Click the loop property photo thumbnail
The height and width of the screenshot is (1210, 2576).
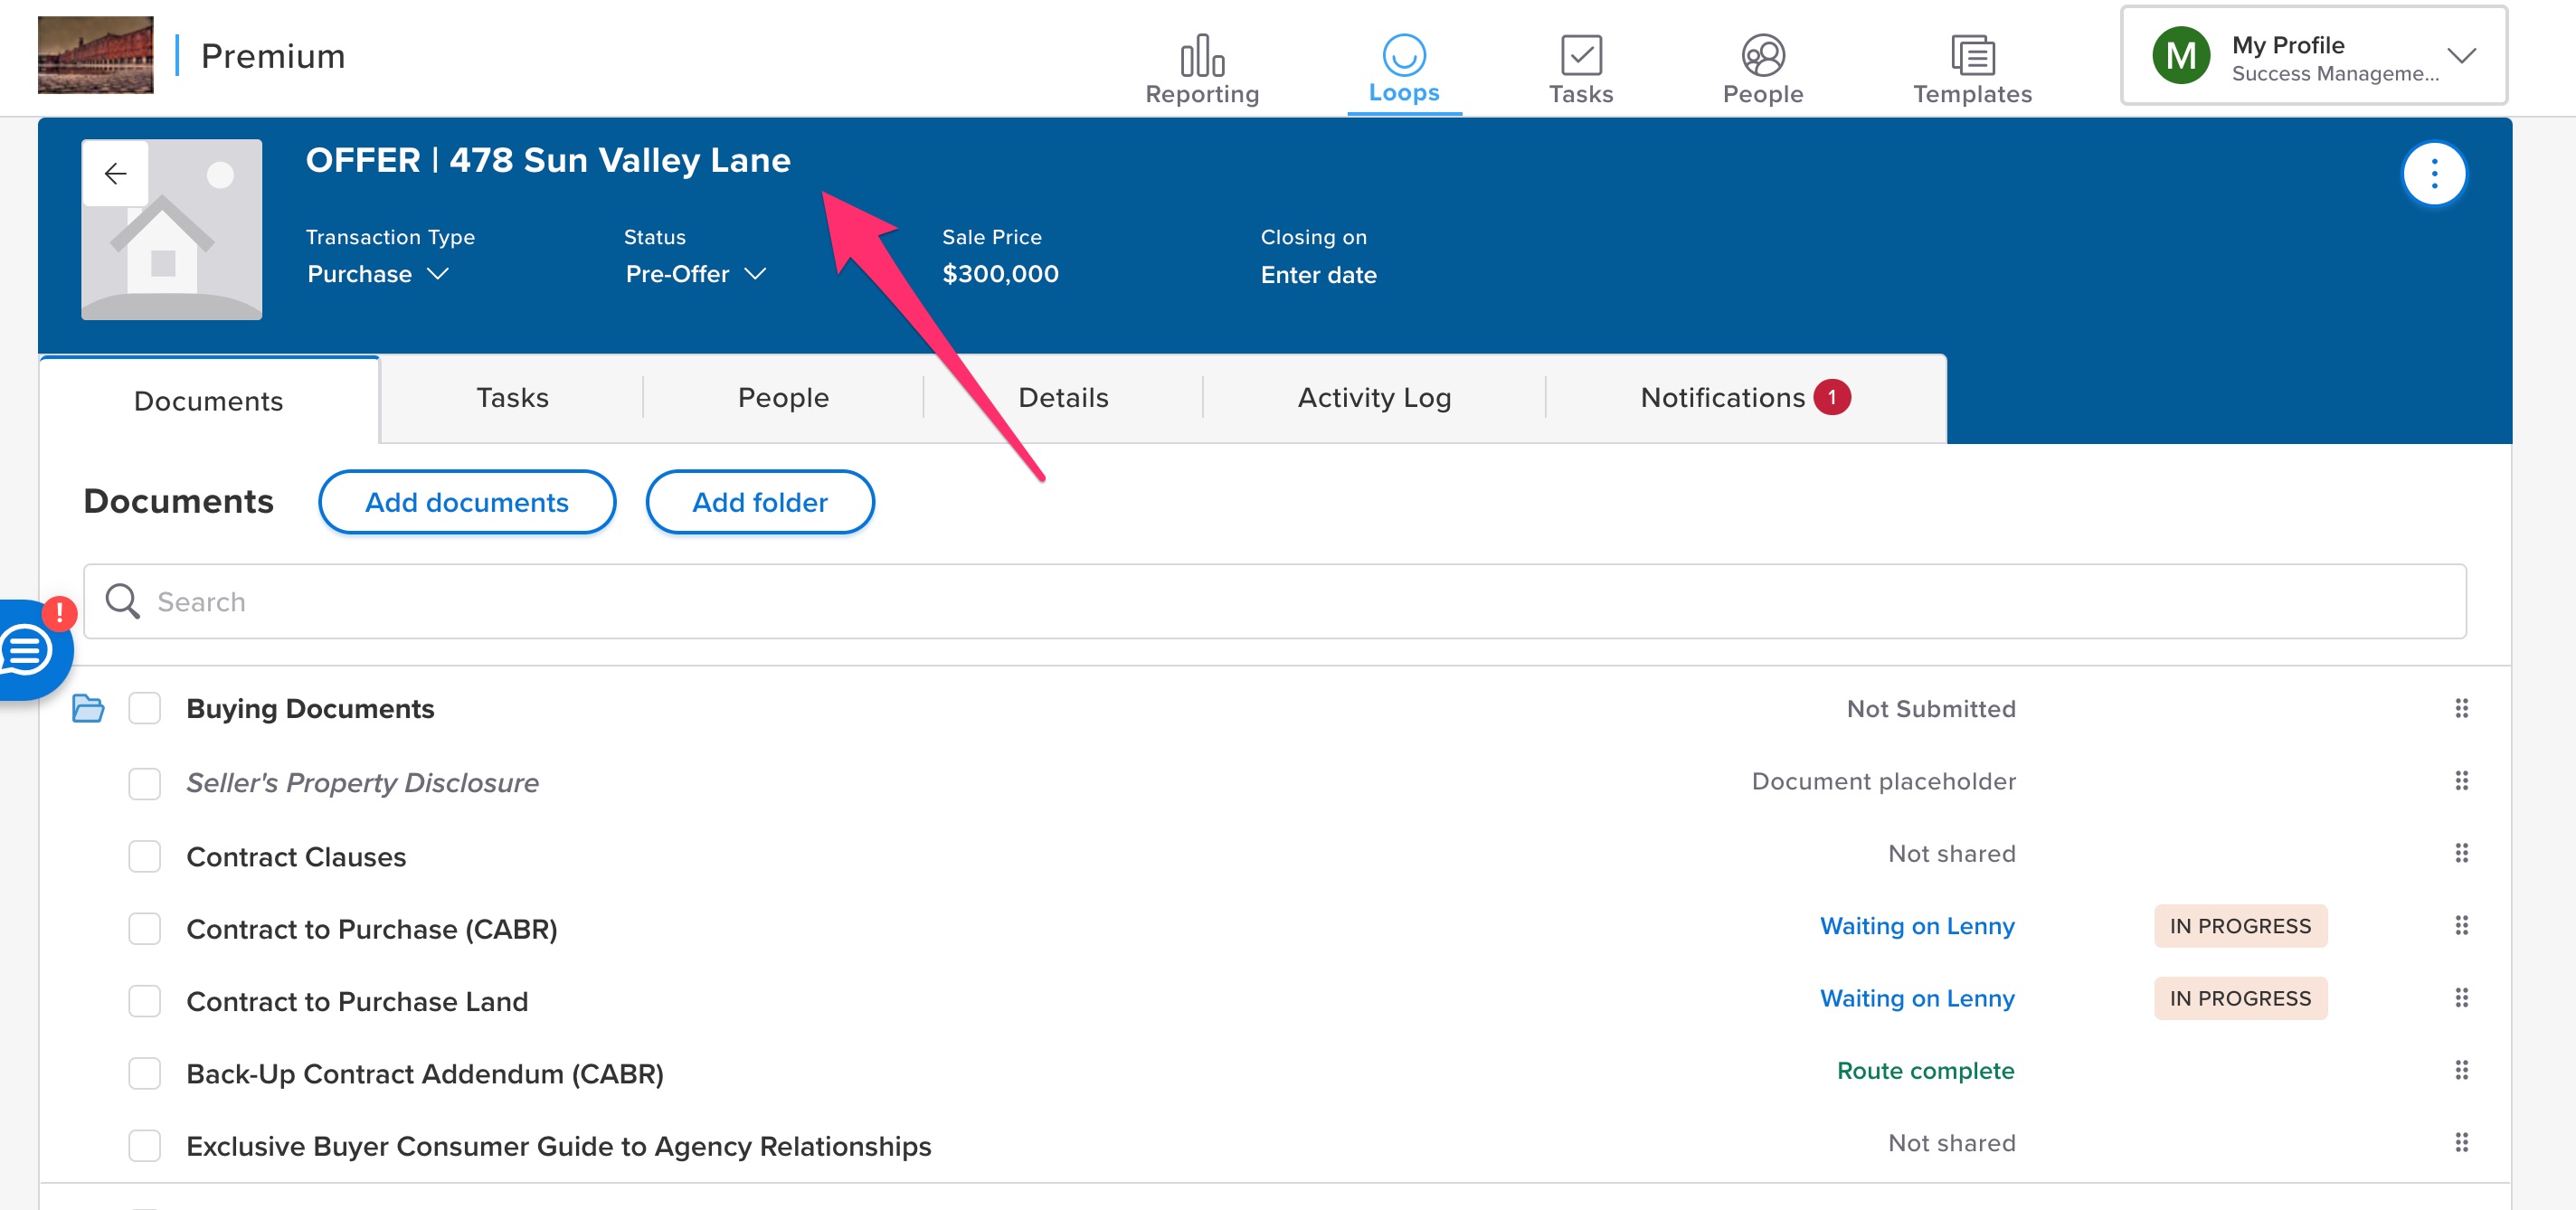(172, 229)
